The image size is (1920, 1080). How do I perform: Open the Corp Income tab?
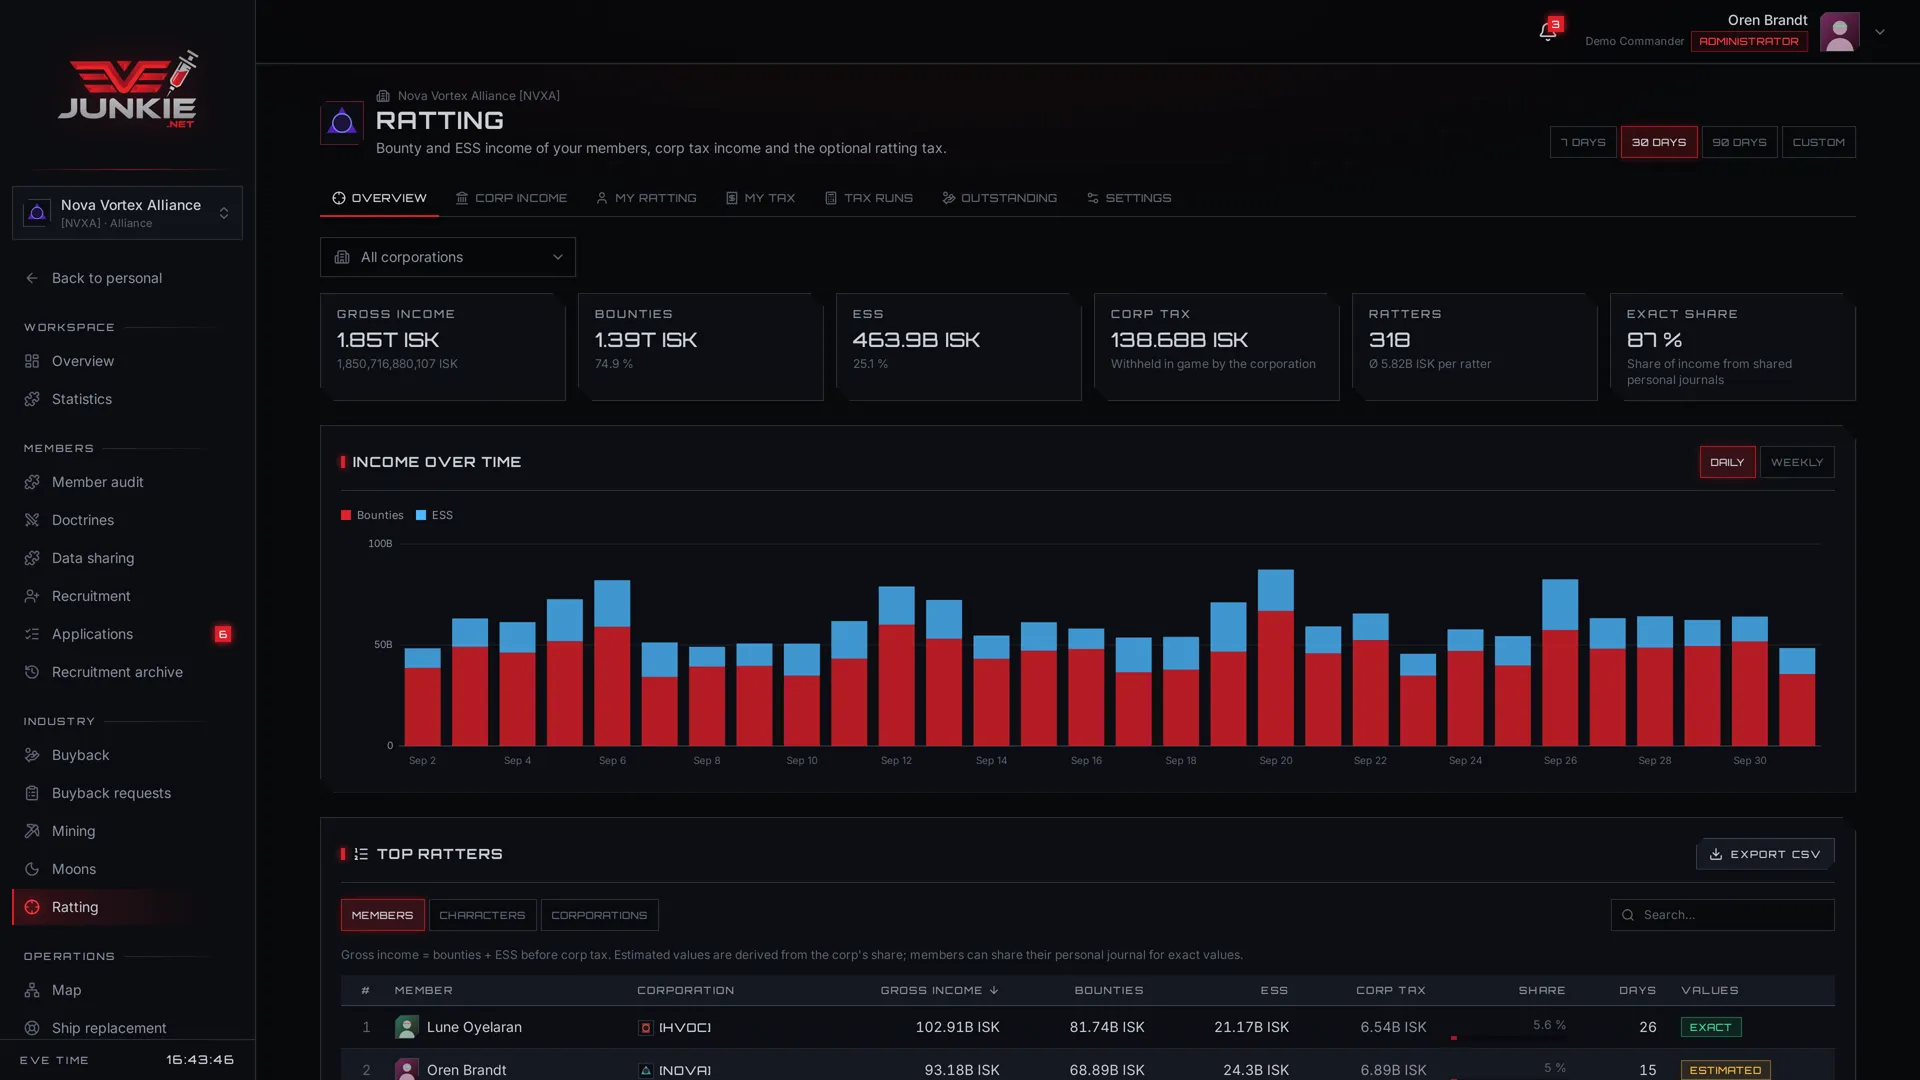(x=511, y=198)
